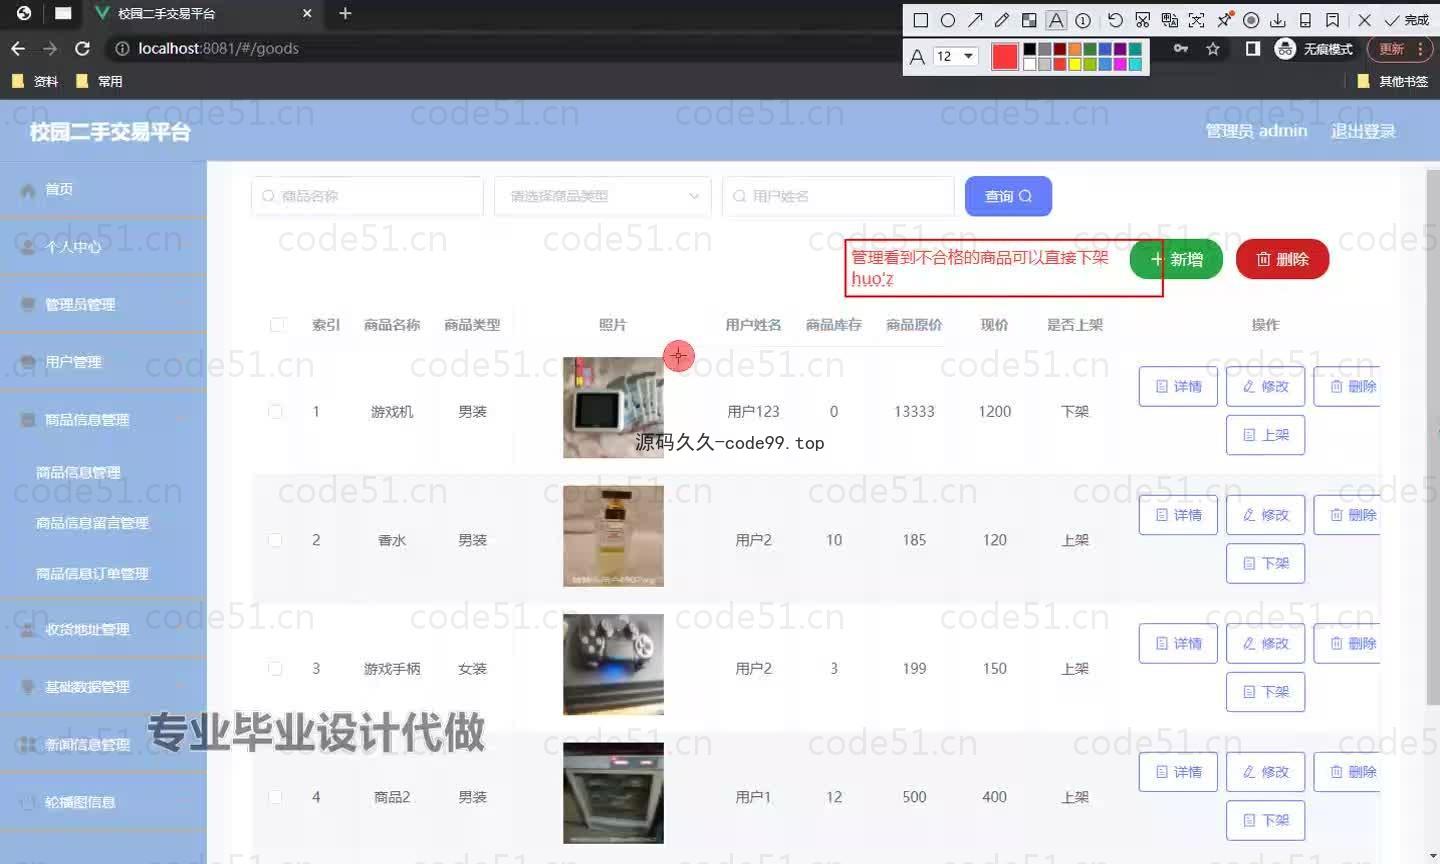Toggle the select-all checkbox in table header
This screenshot has width=1440, height=864.
(277, 324)
